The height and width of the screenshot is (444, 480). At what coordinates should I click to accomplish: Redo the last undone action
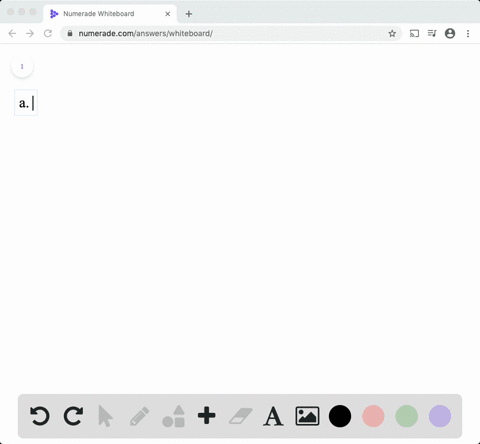point(73,416)
